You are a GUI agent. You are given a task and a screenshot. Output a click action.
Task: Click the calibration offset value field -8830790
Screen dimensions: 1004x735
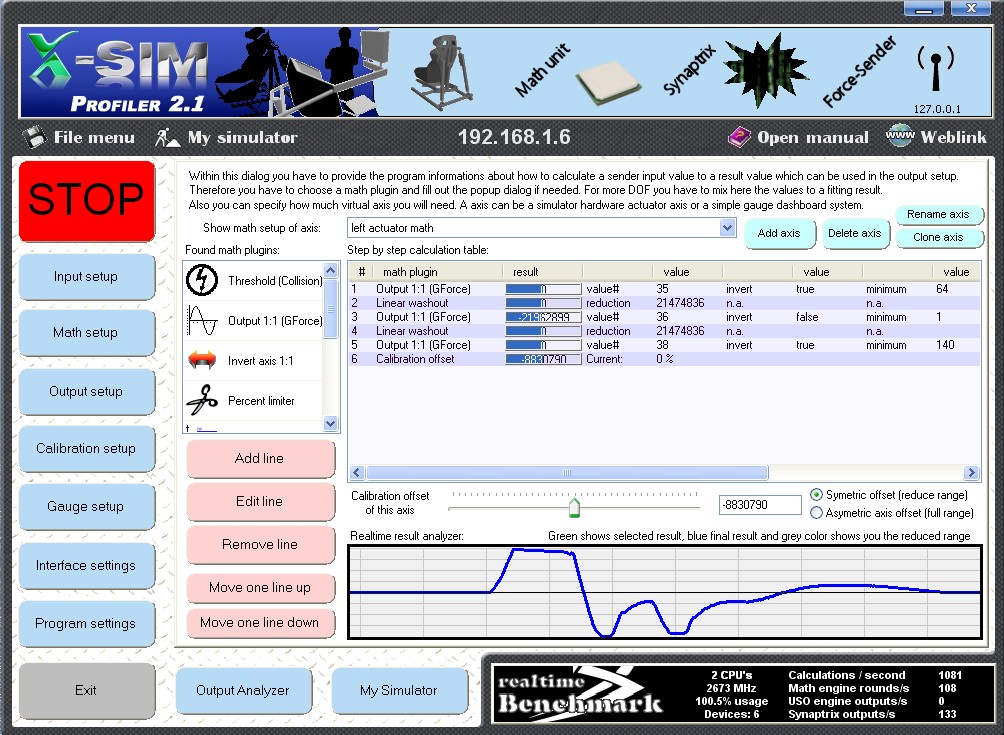point(760,505)
